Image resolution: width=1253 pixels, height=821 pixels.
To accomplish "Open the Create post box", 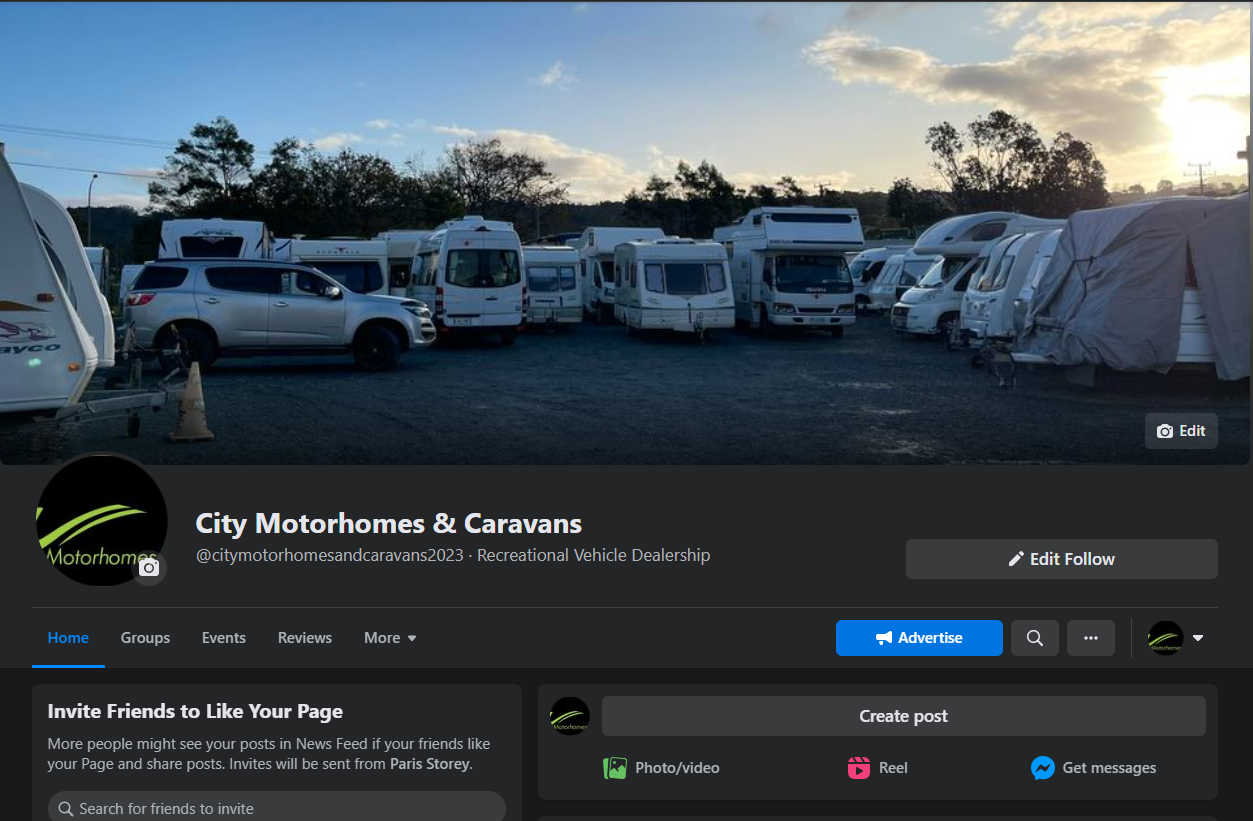I will 904,716.
